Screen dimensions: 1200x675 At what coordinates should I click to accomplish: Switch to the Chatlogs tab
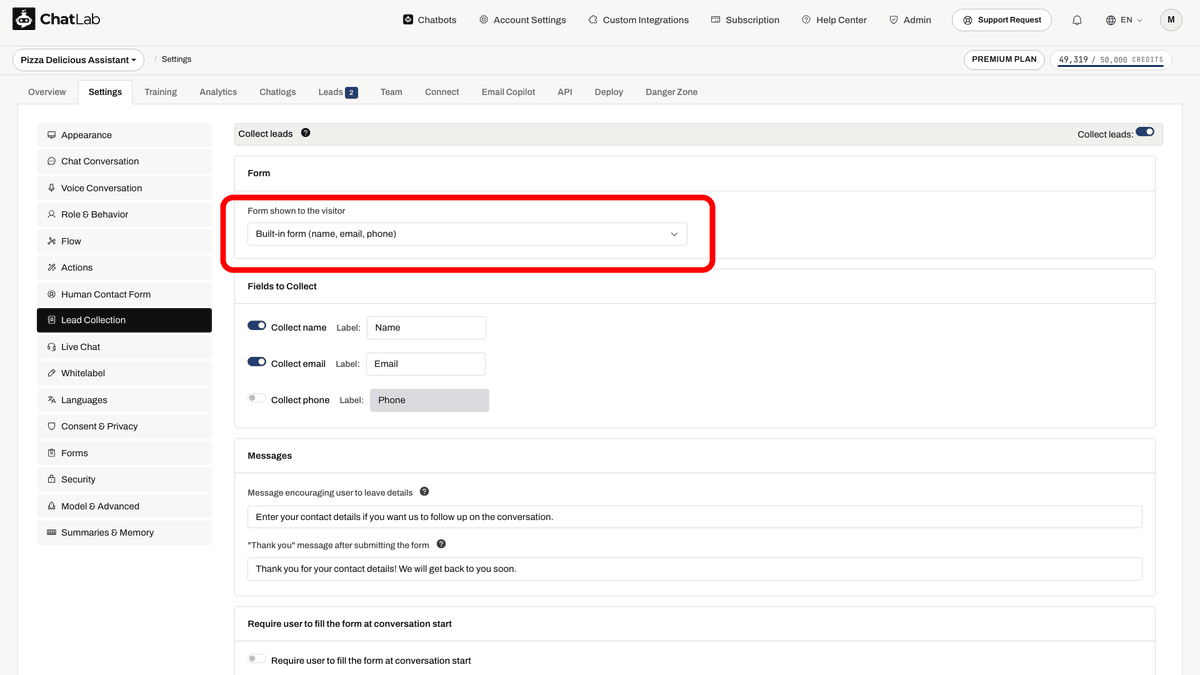click(277, 92)
